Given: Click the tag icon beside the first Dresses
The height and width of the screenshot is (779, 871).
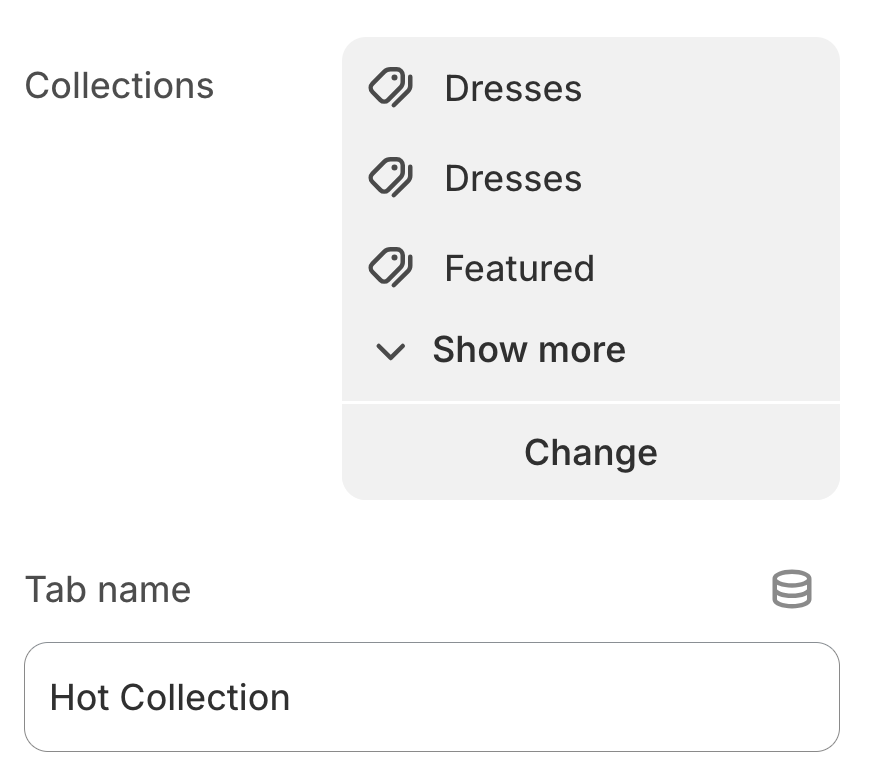Looking at the screenshot, I should [390, 88].
